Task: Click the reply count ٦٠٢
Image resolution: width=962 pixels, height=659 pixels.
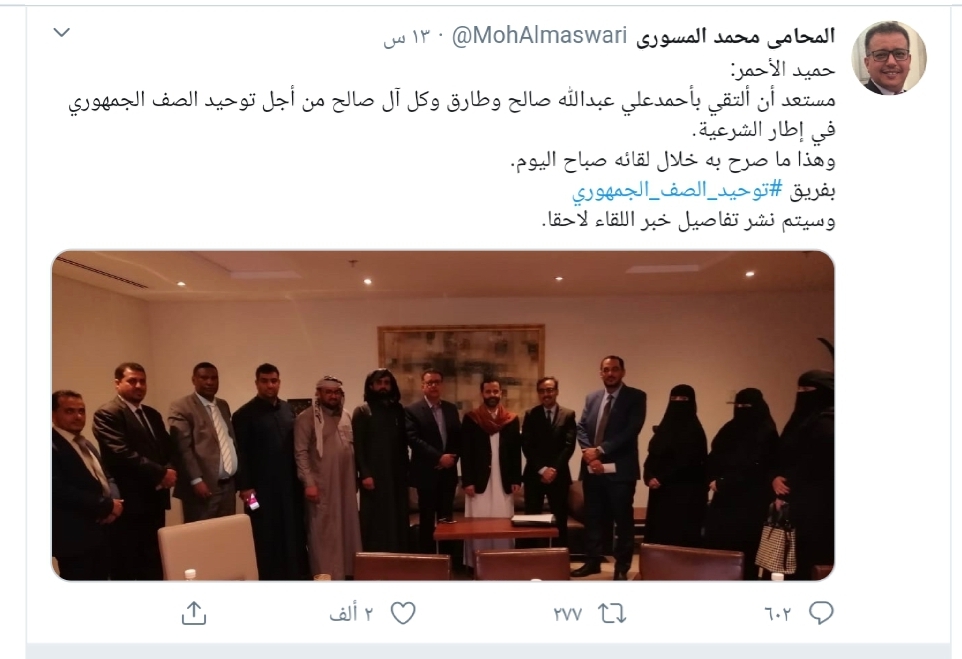Action: click(777, 614)
